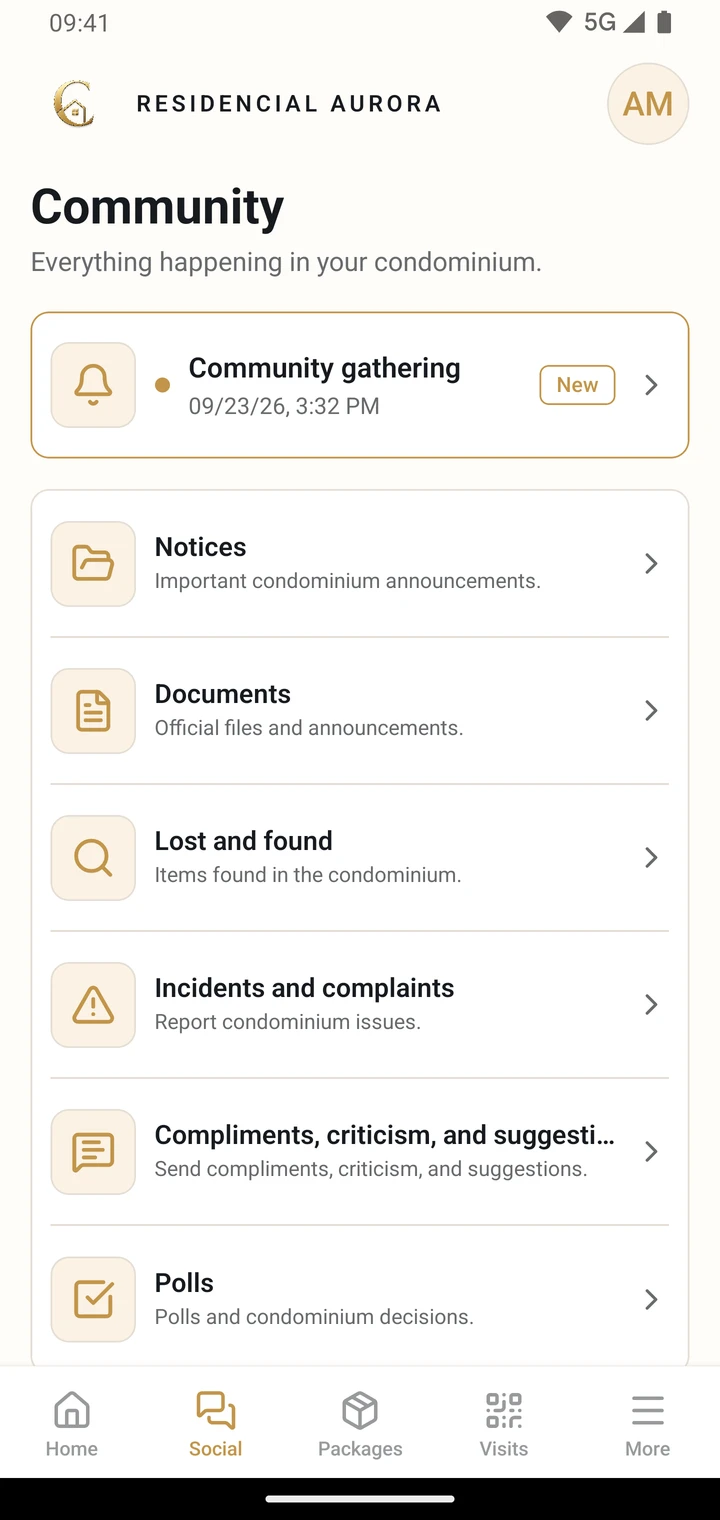
Task: Open the Polls title
Action: (184, 1283)
